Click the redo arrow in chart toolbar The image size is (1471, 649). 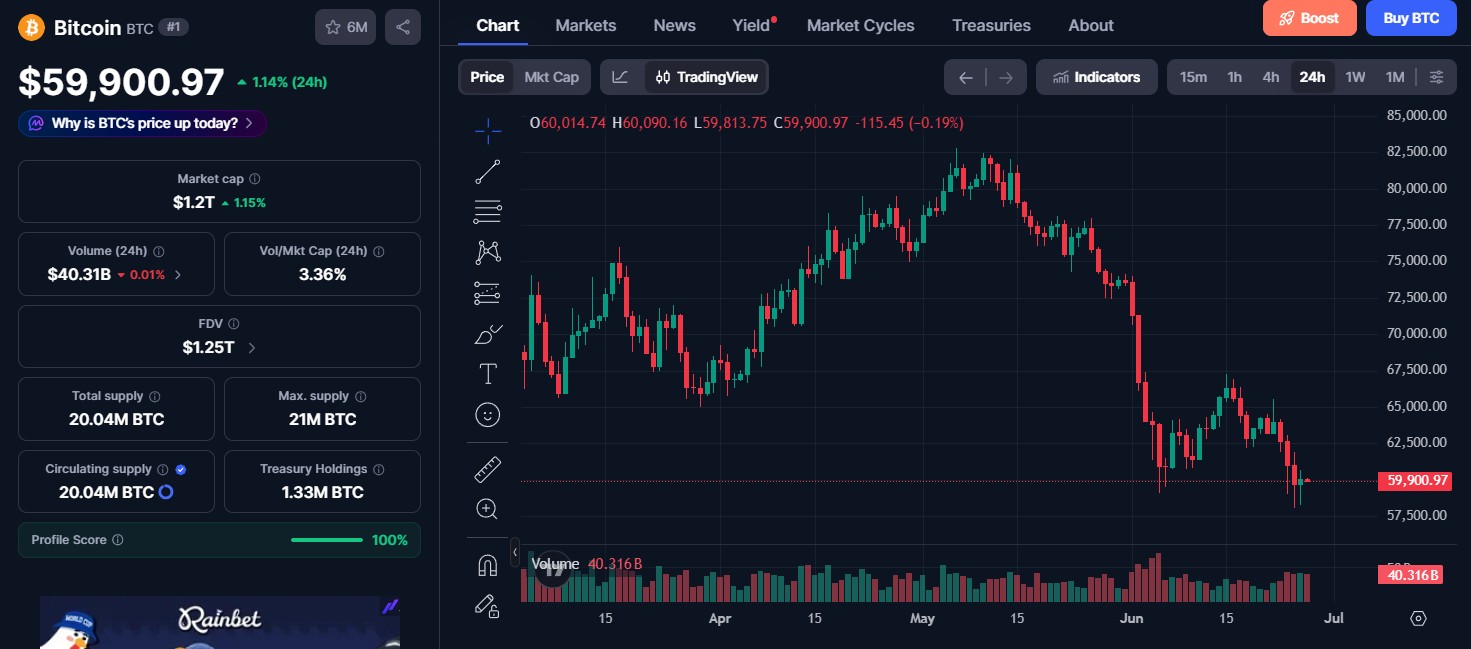tap(1006, 77)
